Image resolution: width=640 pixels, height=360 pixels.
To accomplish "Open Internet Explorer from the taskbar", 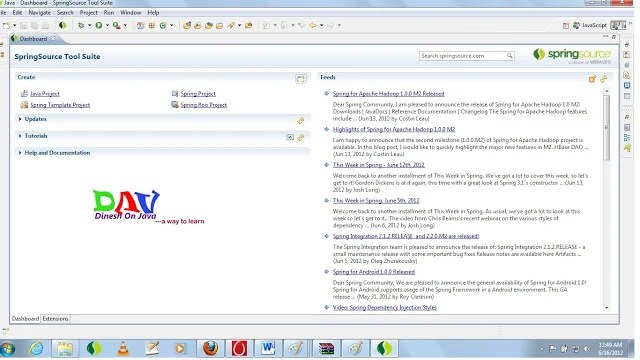I will point(36,349).
